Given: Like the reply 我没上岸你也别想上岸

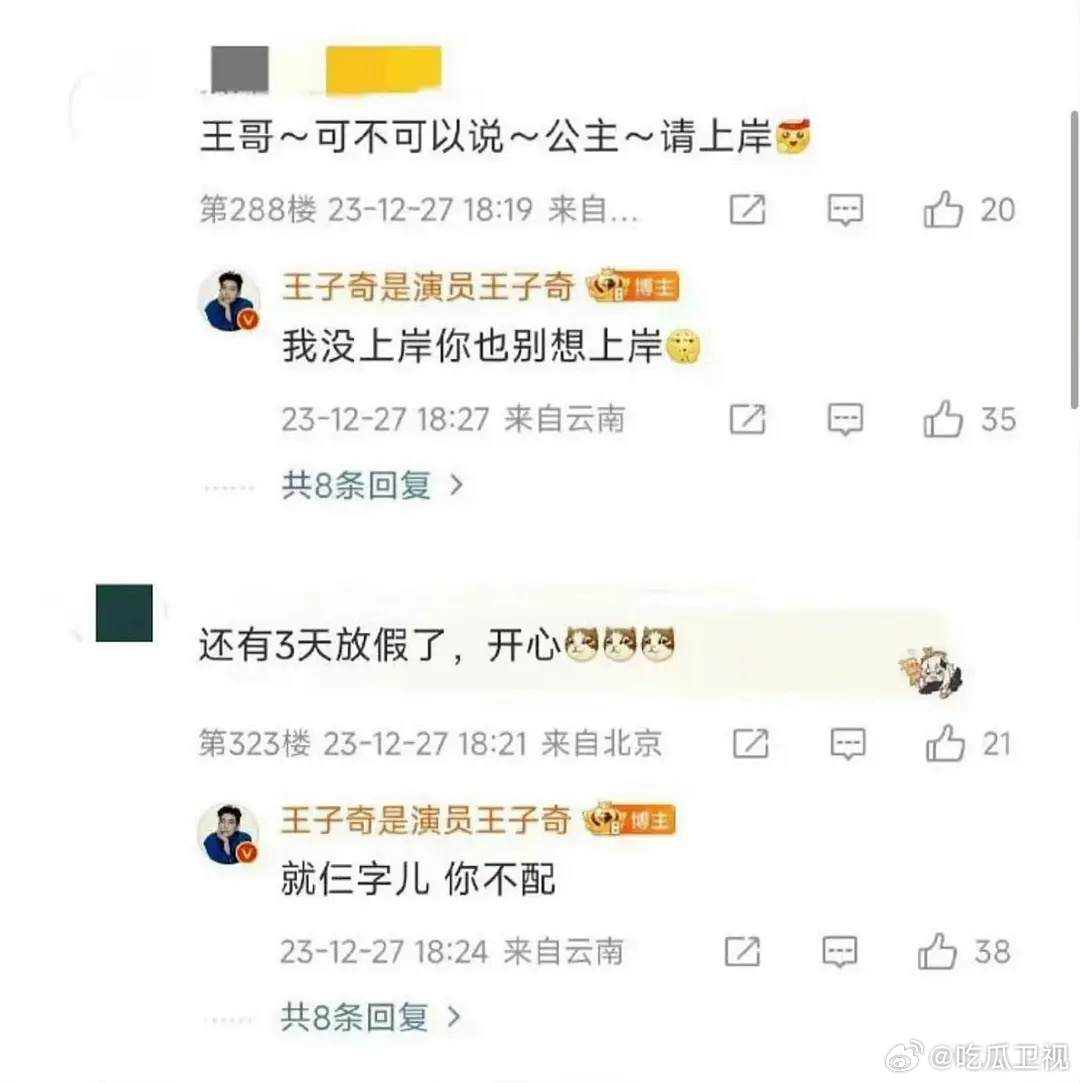Looking at the screenshot, I should coord(943,419).
